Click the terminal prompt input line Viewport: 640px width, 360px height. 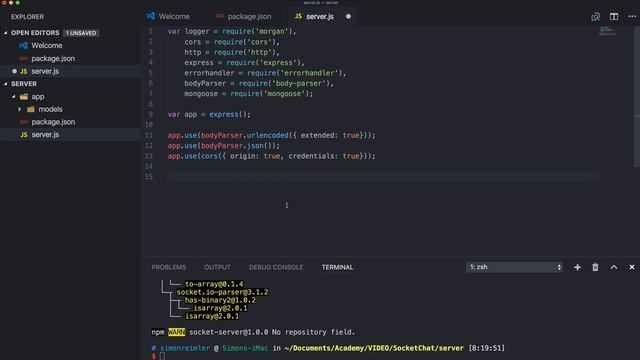click(162, 356)
